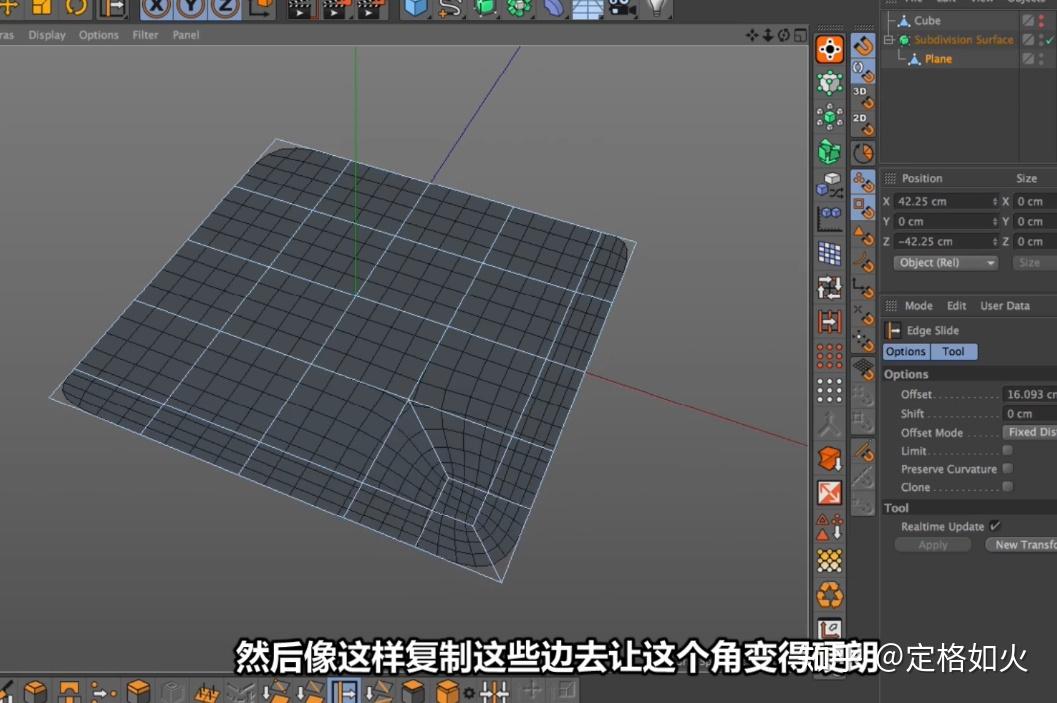Toggle the Subdivision Surface green enable checkmark
Screen dimensions: 1057x703
(x=1049, y=40)
